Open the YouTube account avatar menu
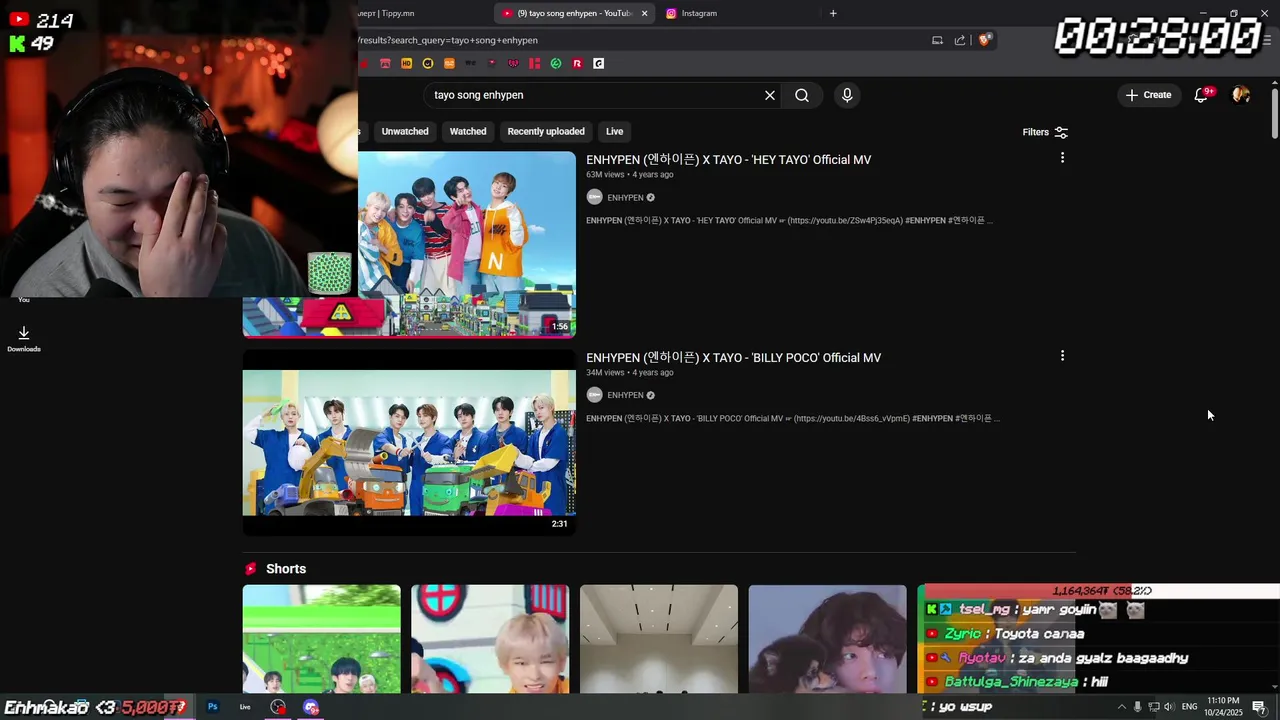 pos(1241,95)
